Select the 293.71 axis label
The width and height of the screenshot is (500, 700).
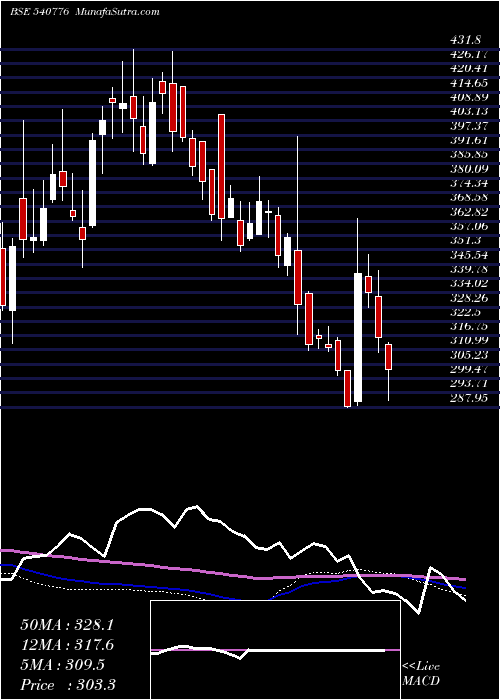(x=469, y=383)
